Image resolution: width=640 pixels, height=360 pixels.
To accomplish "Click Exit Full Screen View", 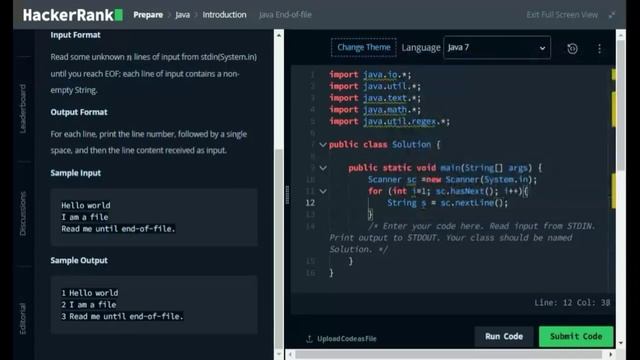I will [x=562, y=15].
